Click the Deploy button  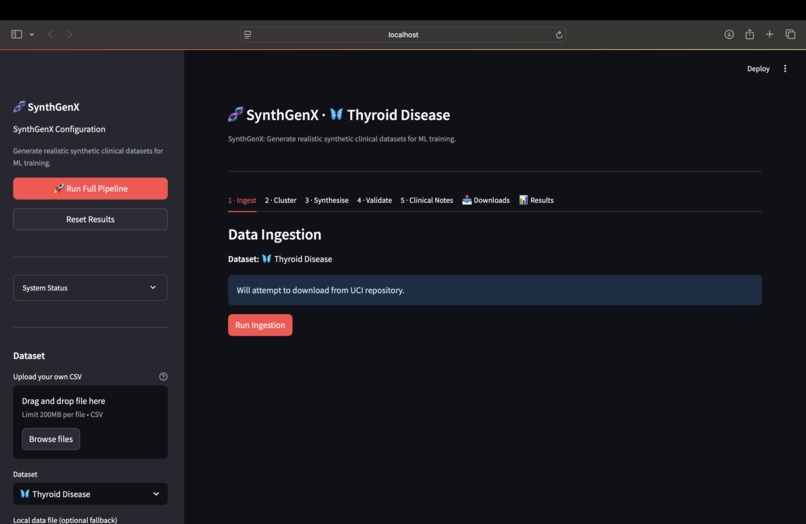(x=758, y=69)
